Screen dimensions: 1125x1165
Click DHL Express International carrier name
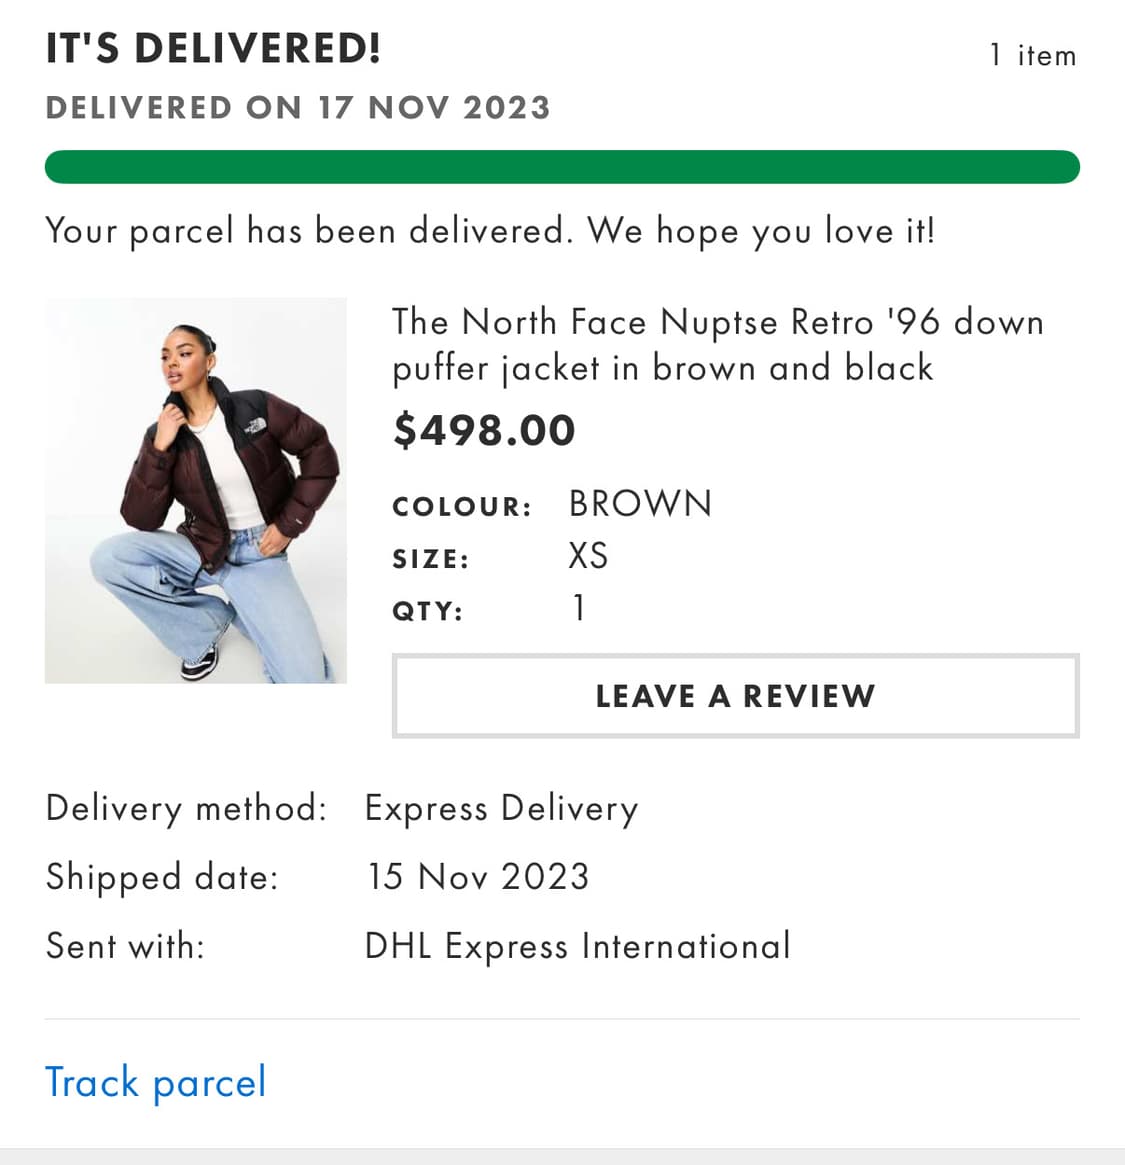(x=577, y=946)
